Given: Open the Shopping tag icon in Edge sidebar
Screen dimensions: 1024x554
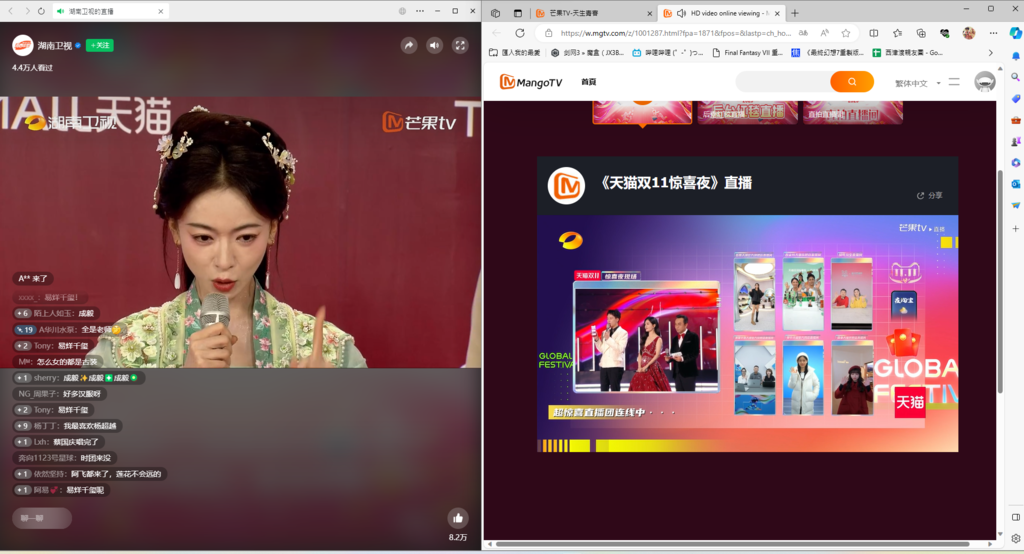Looking at the screenshot, I should [x=1016, y=99].
